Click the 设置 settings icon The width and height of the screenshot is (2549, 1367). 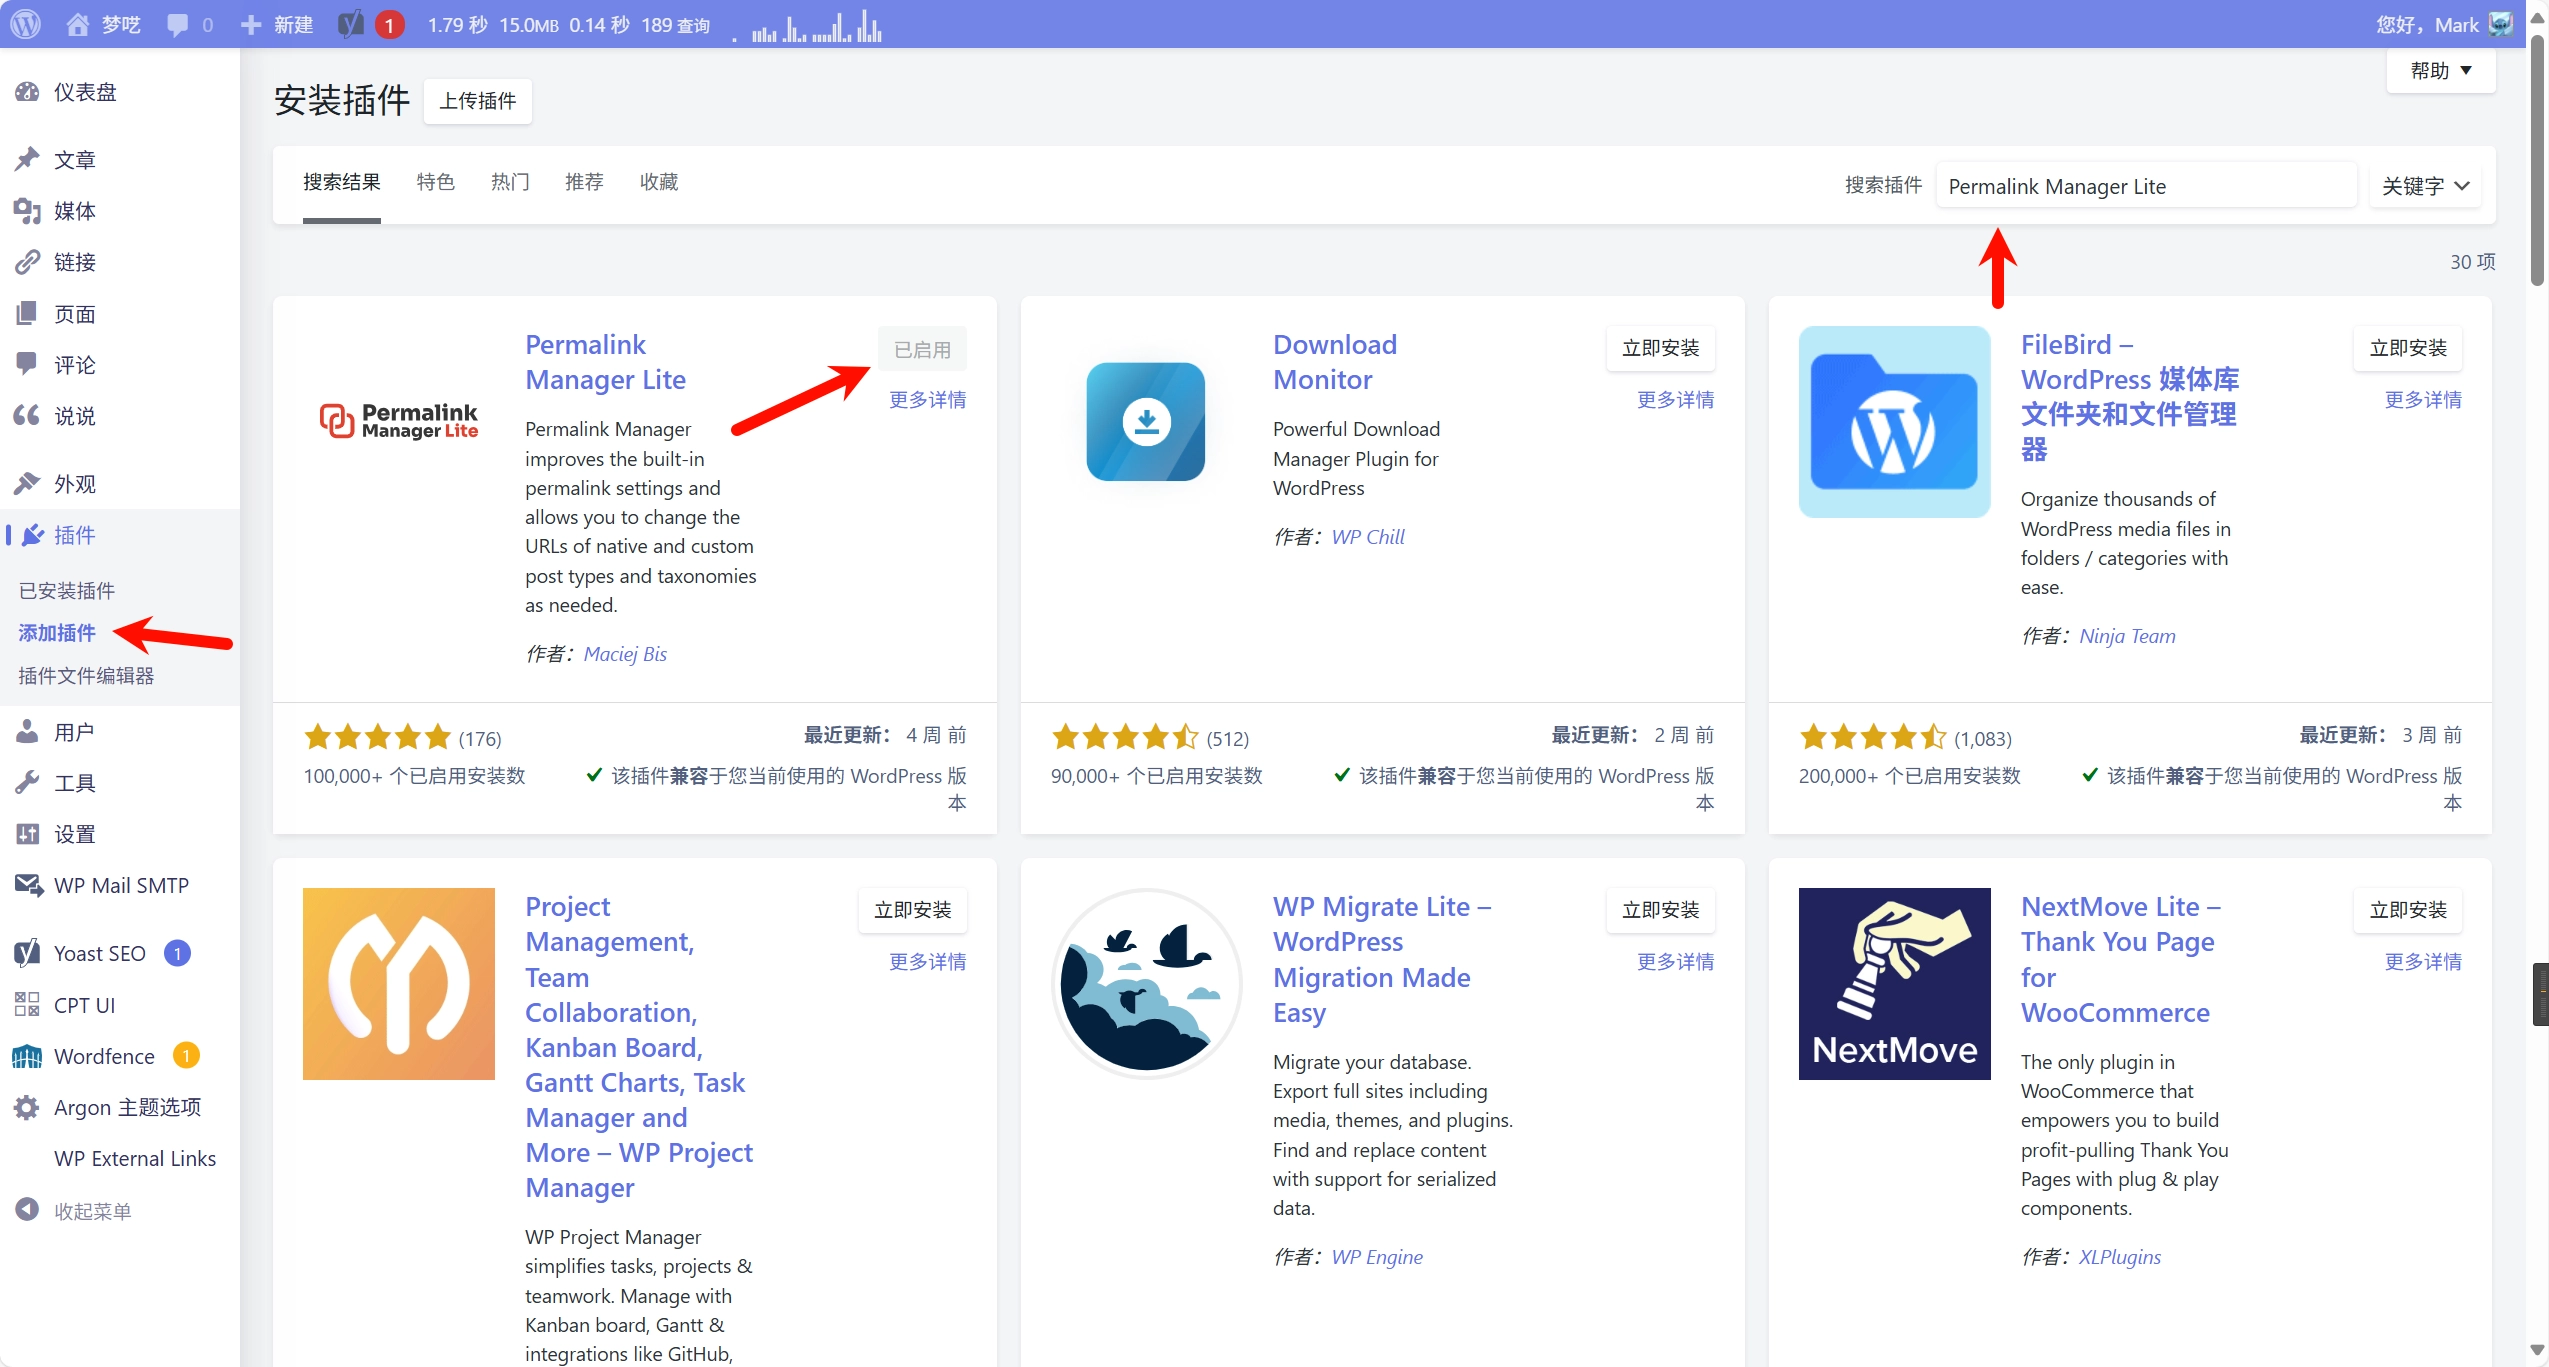point(27,834)
